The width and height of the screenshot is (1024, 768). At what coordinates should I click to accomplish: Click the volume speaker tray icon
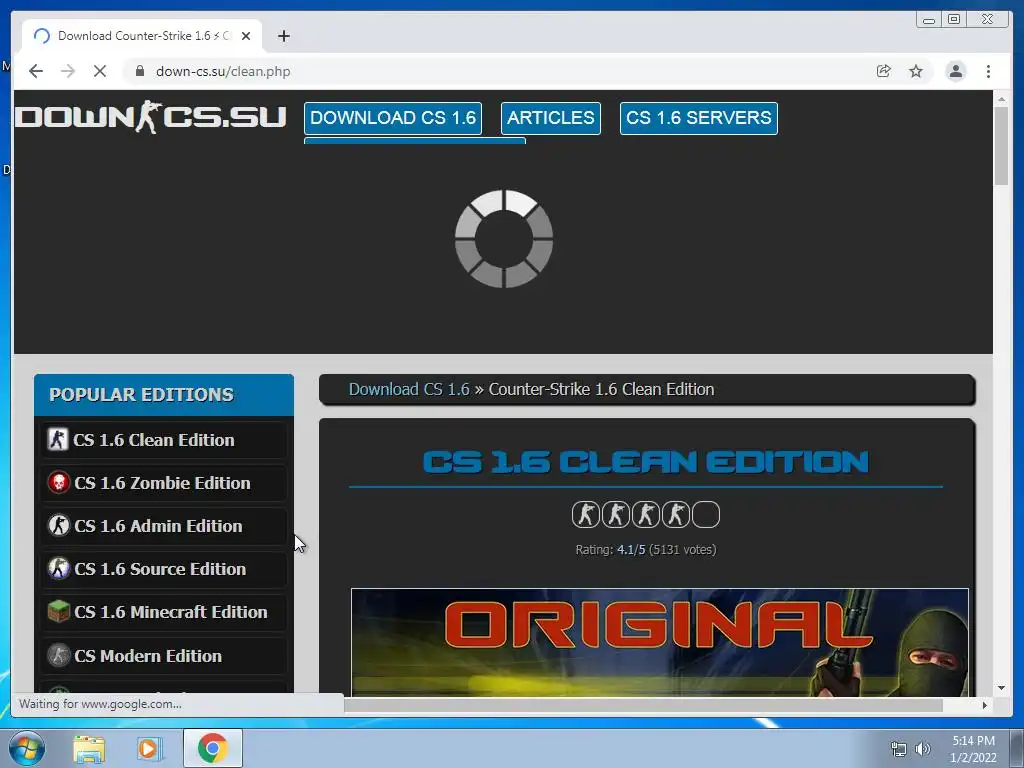(x=923, y=750)
